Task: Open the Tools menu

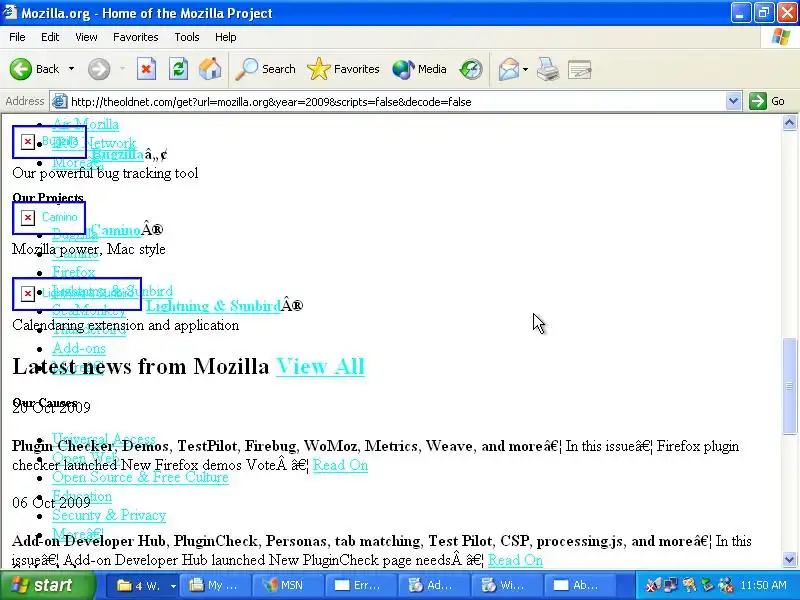Action: click(x=187, y=37)
